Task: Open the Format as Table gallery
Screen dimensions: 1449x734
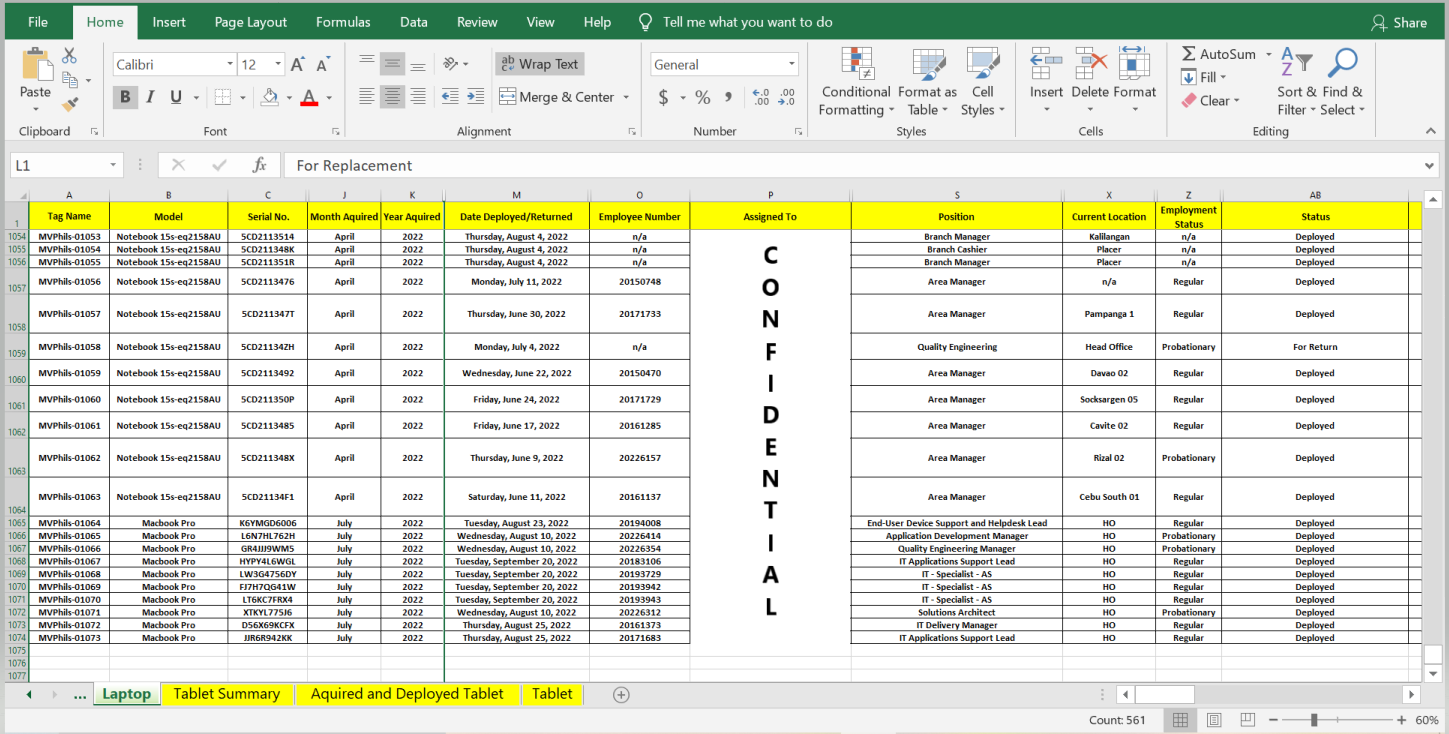Action: (928, 82)
